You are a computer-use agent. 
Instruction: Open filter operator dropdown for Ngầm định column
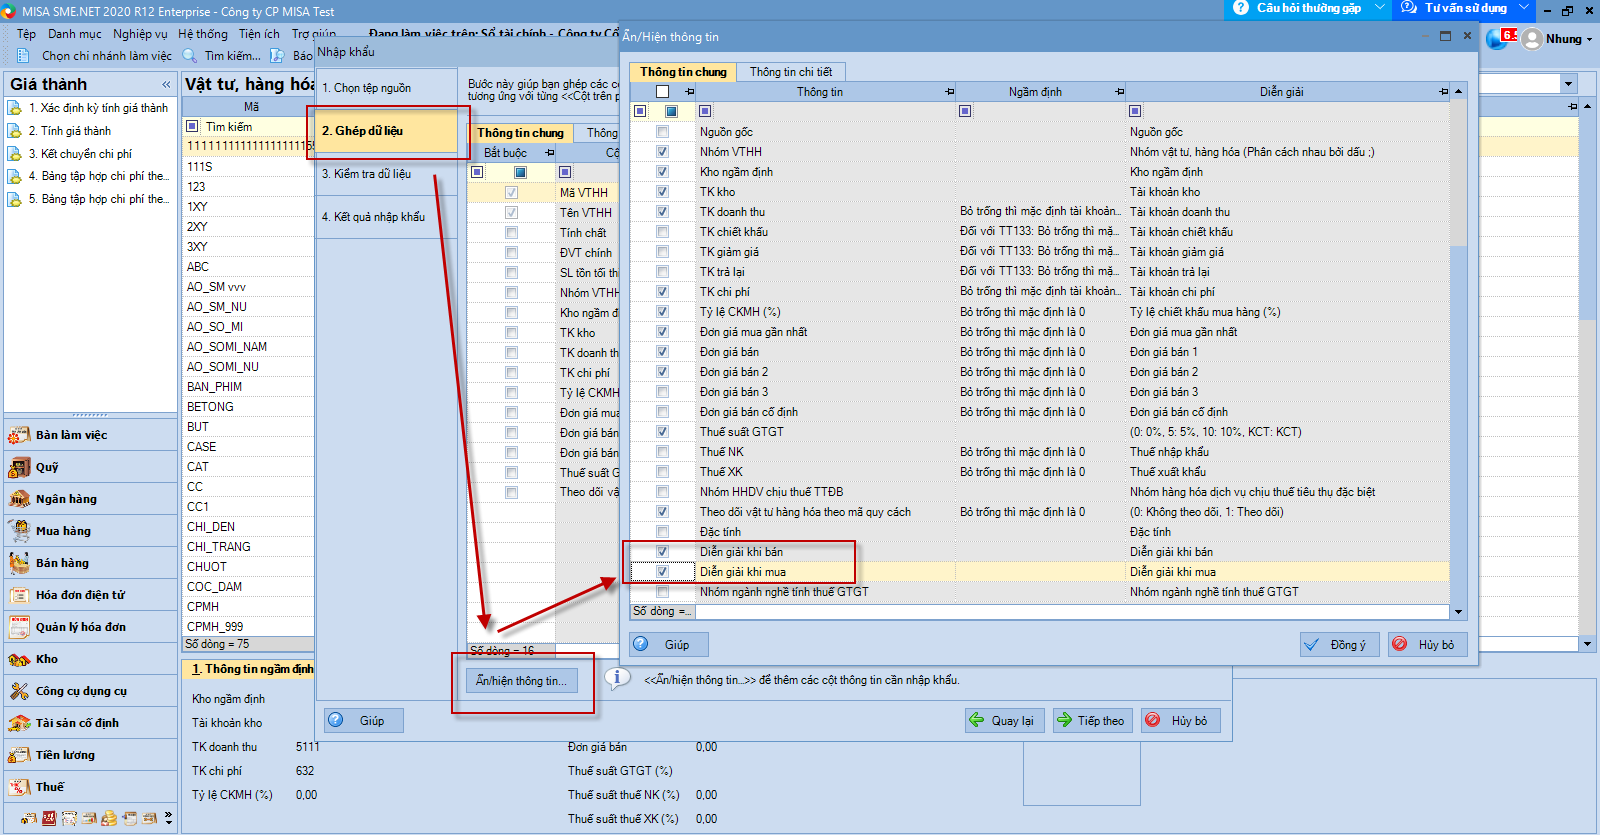click(x=965, y=111)
